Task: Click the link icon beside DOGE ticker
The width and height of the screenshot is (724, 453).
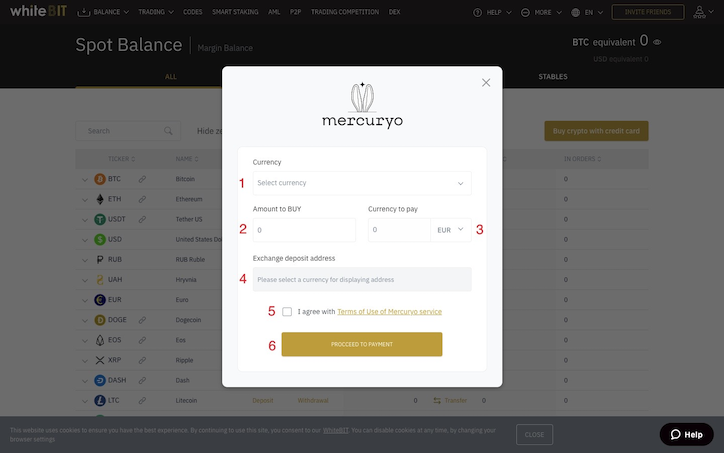Action: pos(142,320)
